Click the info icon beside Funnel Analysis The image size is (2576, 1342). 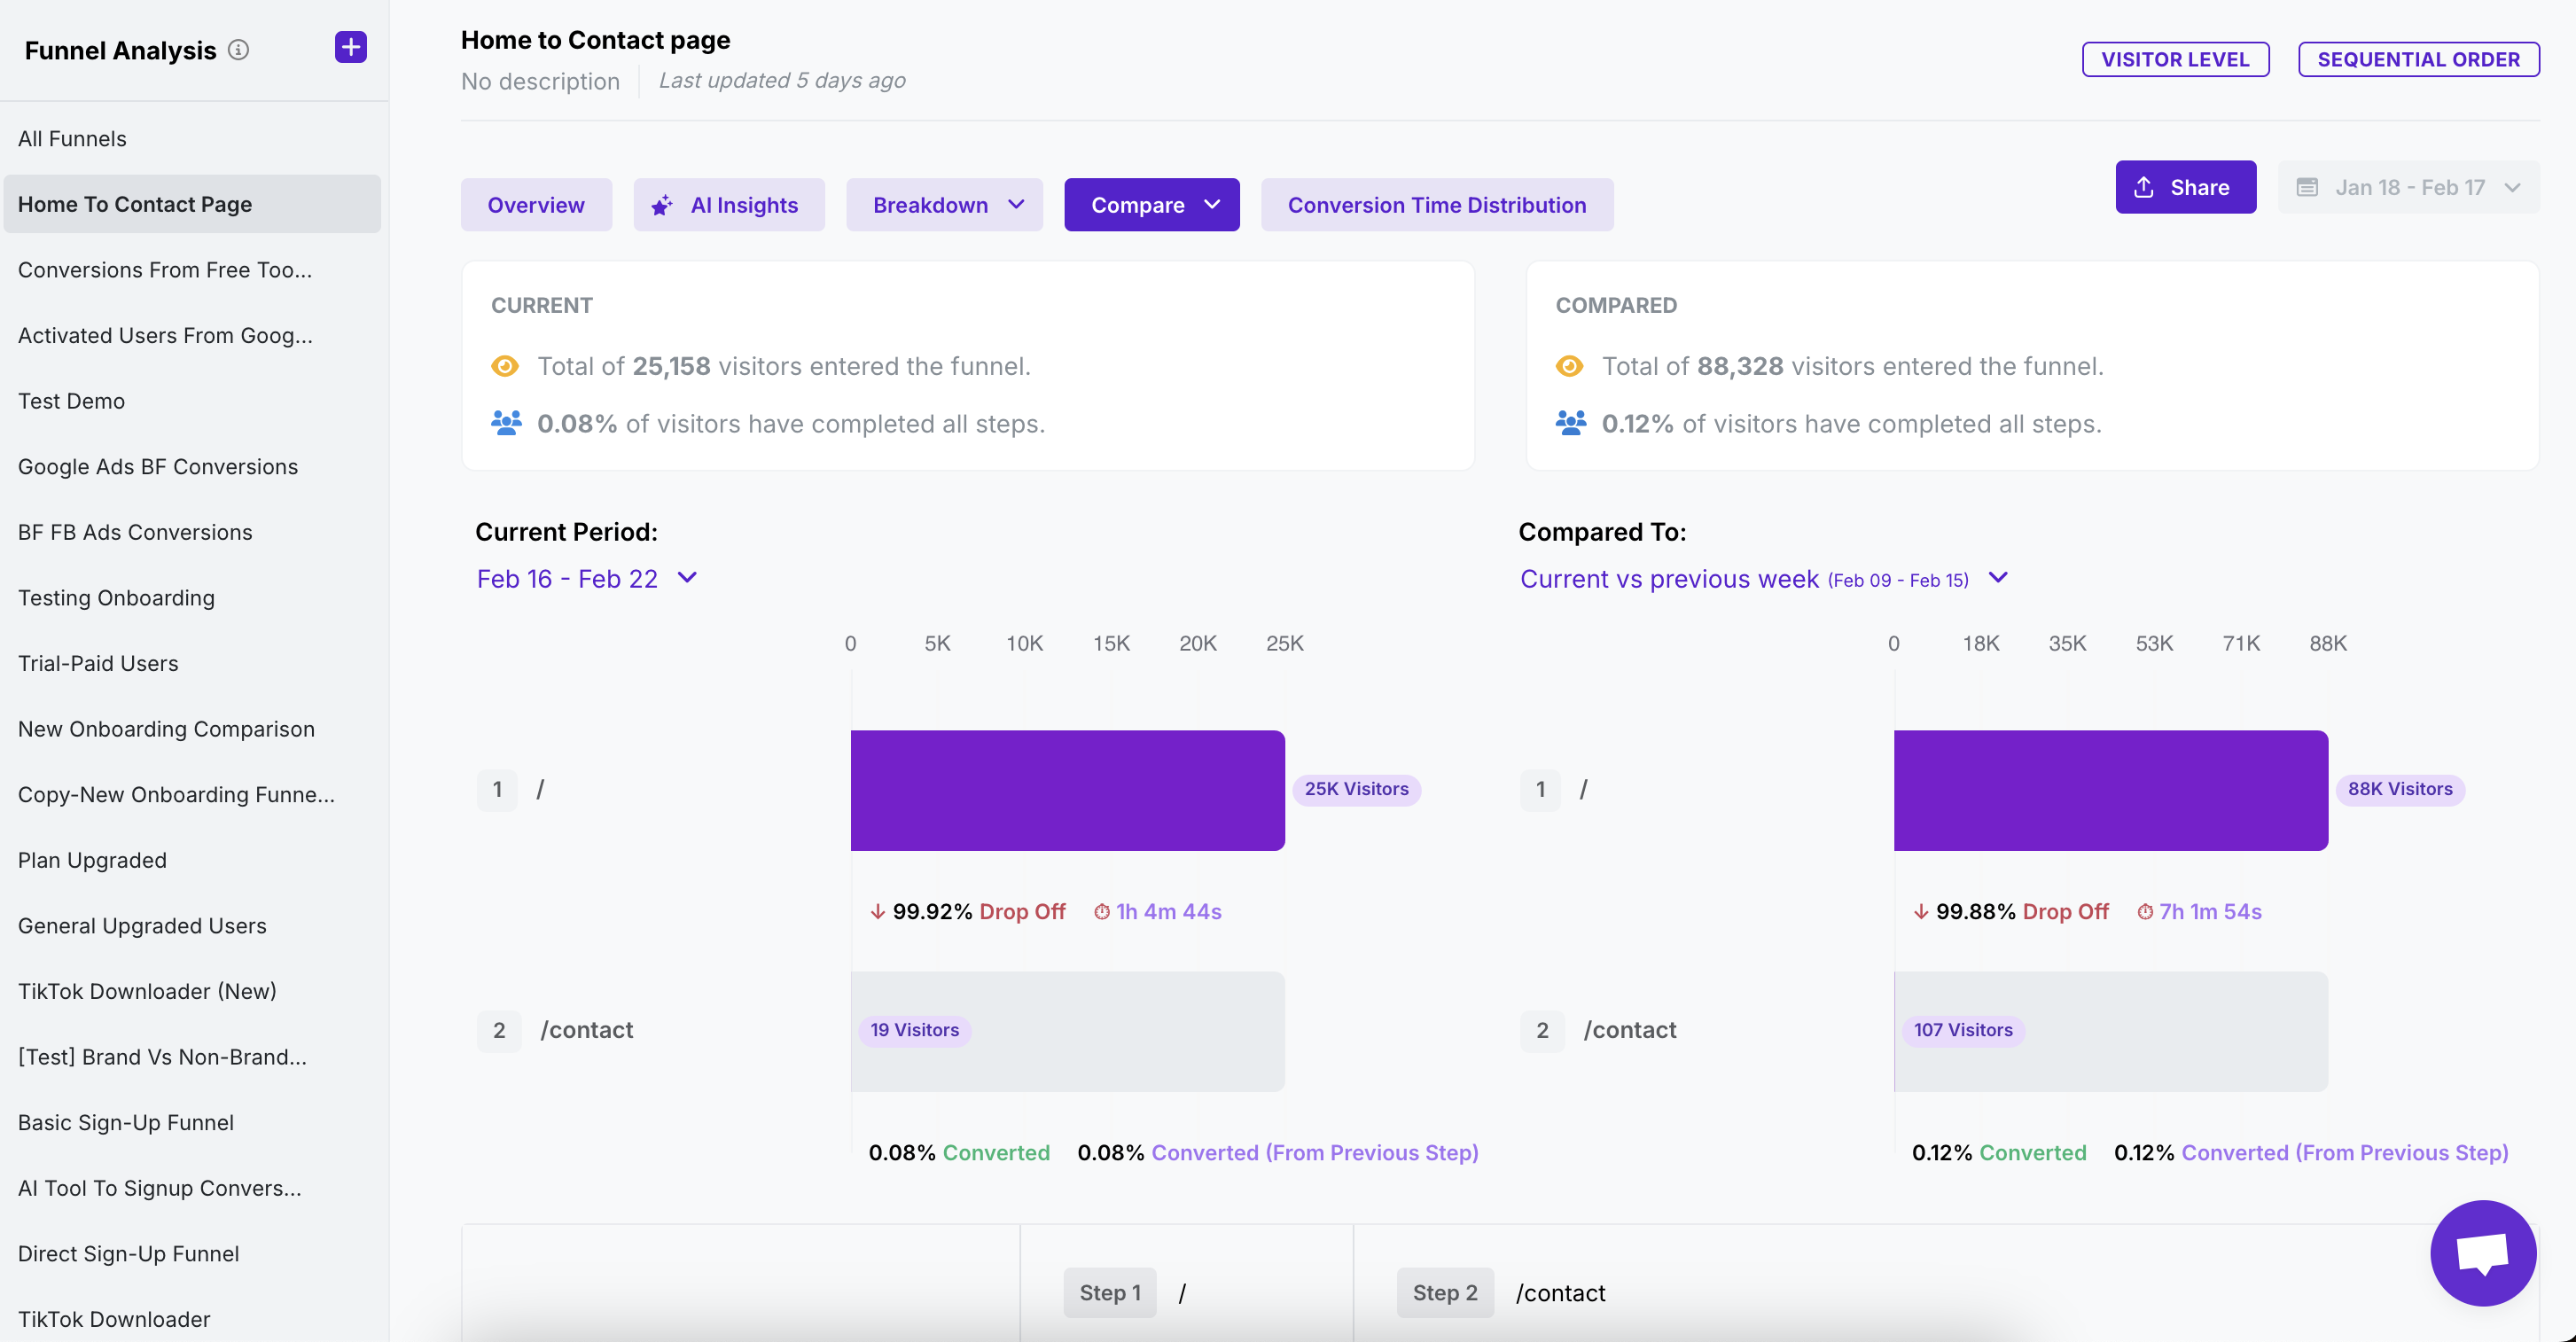[x=238, y=50]
